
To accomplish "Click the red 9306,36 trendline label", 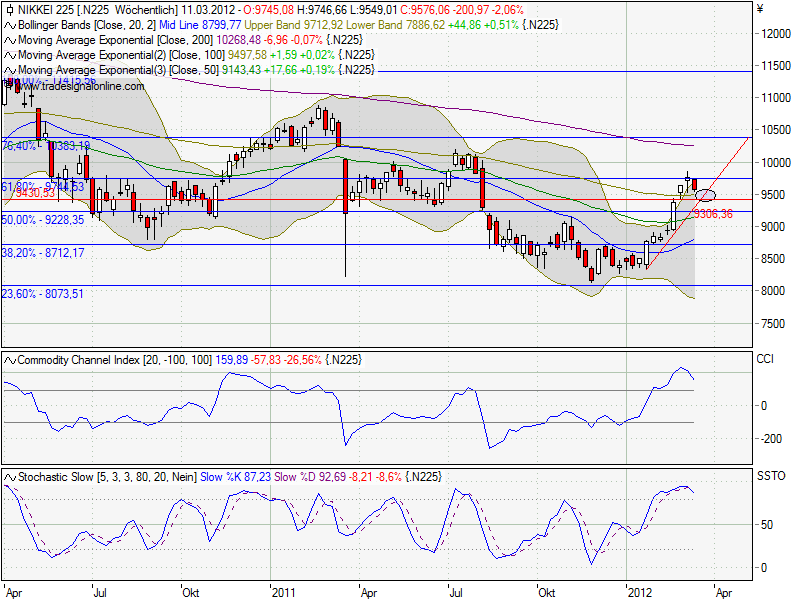I will click(x=713, y=214).
